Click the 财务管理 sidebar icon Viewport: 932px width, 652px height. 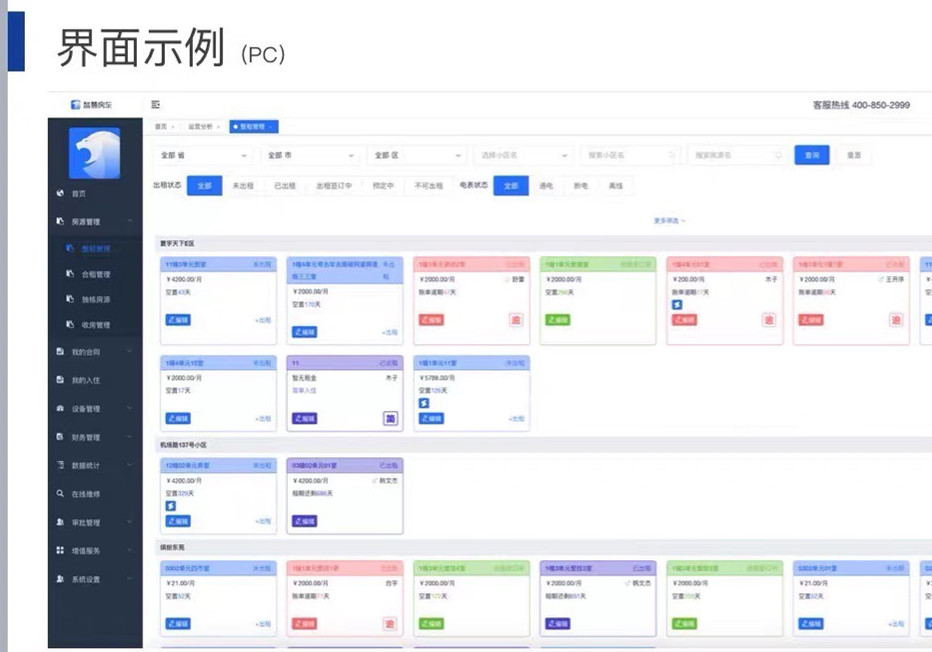(60, 437)
